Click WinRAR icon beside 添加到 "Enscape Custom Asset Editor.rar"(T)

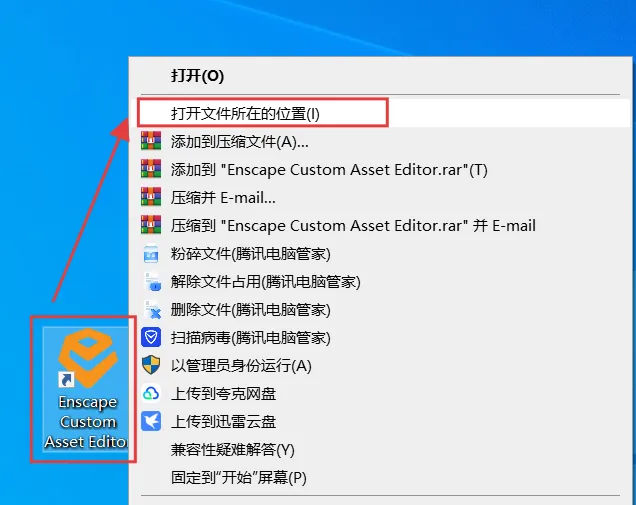click(x=151, y=169)
